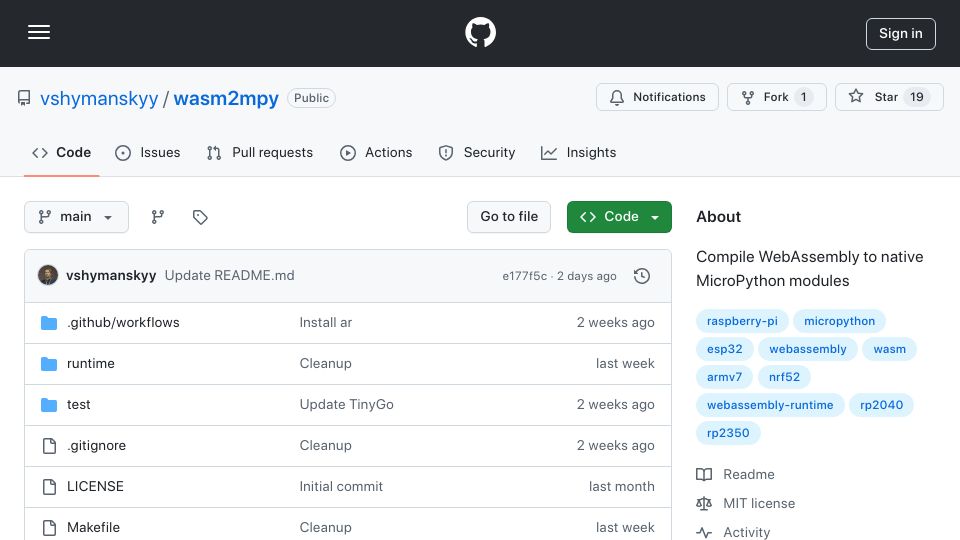
Task: Click the LICENSE file icon
Action: (x=49, y=487)
